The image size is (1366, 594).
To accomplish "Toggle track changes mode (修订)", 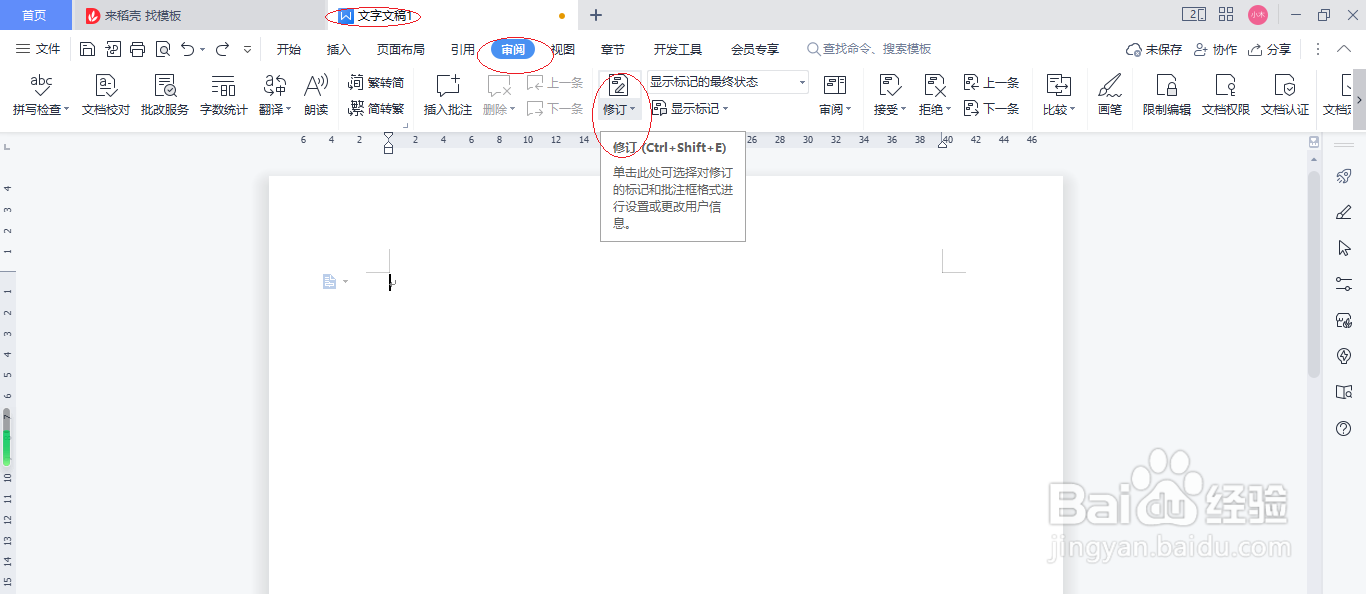I will click(x=618, y=95).
